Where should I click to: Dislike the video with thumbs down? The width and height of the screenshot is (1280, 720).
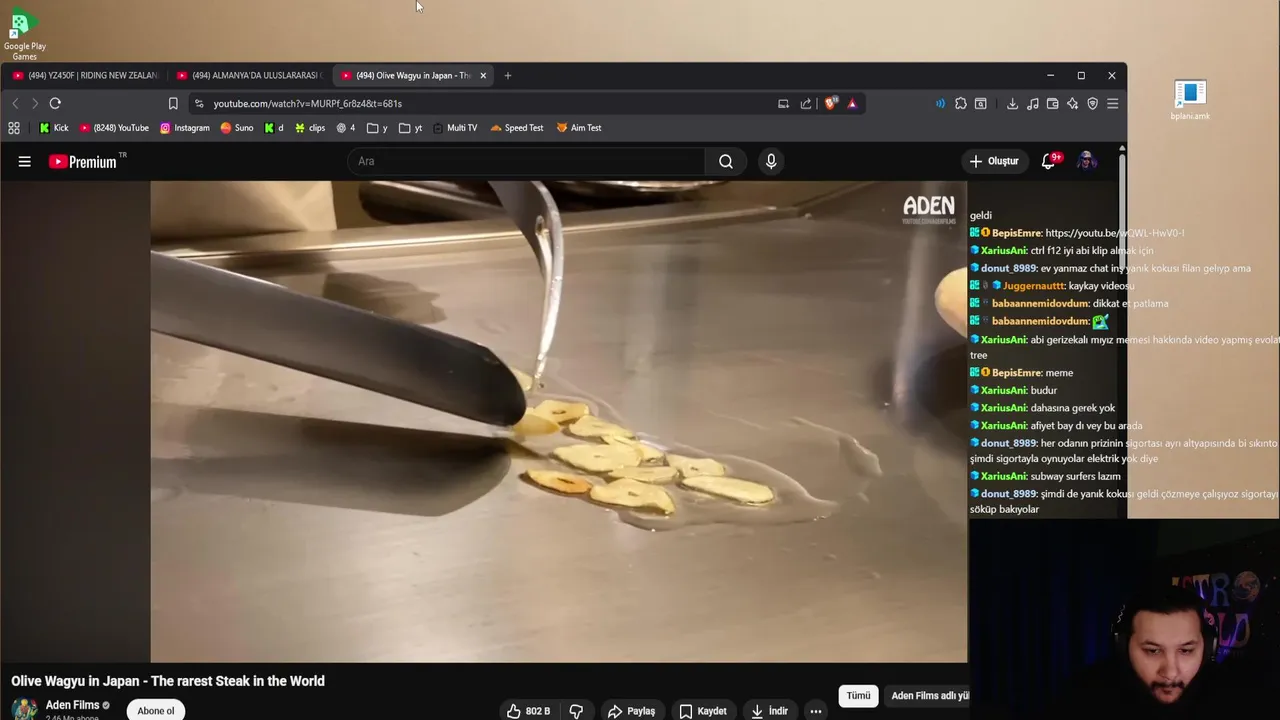point(576,711)
